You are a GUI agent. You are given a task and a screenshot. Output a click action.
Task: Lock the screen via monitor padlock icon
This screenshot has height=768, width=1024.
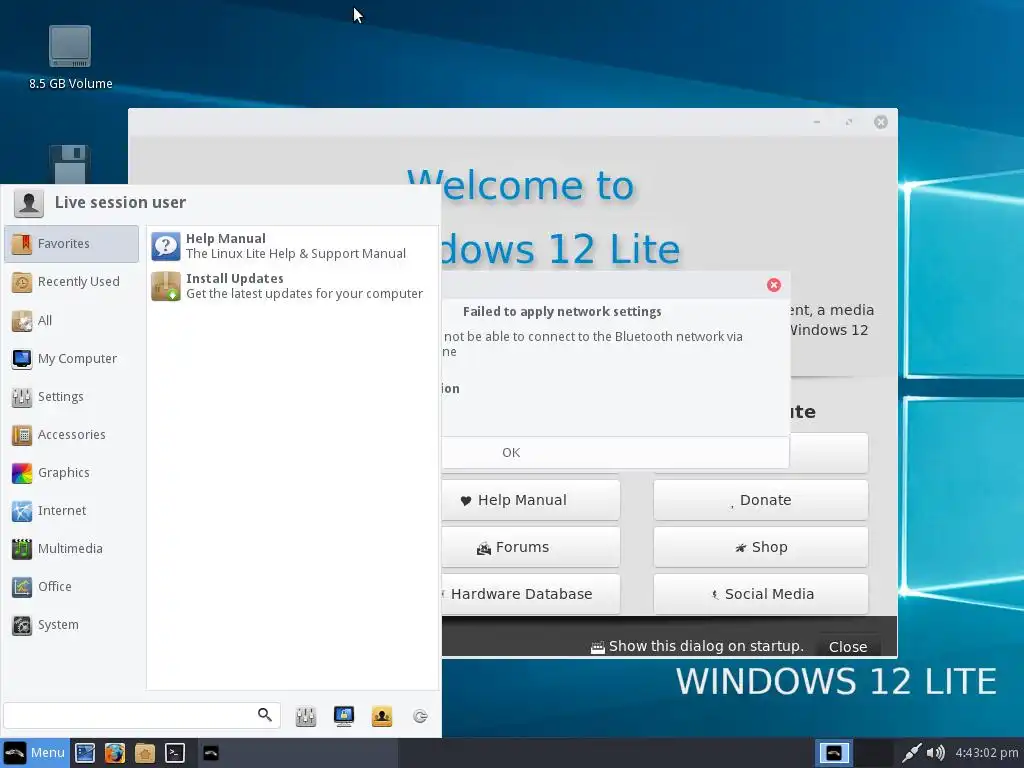(344, 716)
